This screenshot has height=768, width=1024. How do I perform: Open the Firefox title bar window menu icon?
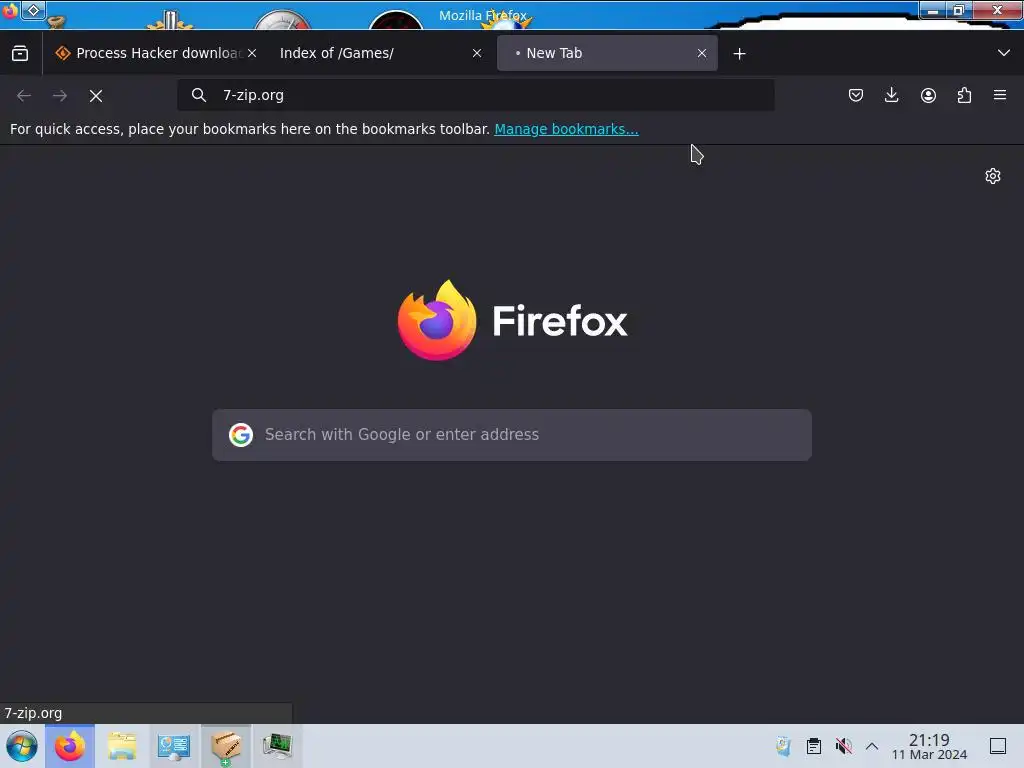pyautogui.click(x=10, y=10)
